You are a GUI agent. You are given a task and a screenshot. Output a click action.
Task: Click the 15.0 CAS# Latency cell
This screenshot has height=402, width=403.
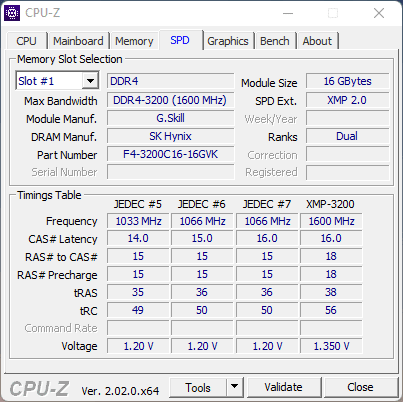(x=202, y=238)
